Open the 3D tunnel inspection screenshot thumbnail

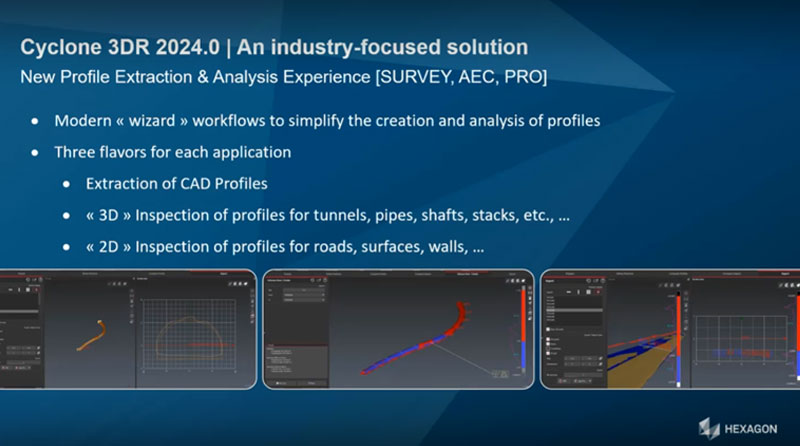click(398, 329)
